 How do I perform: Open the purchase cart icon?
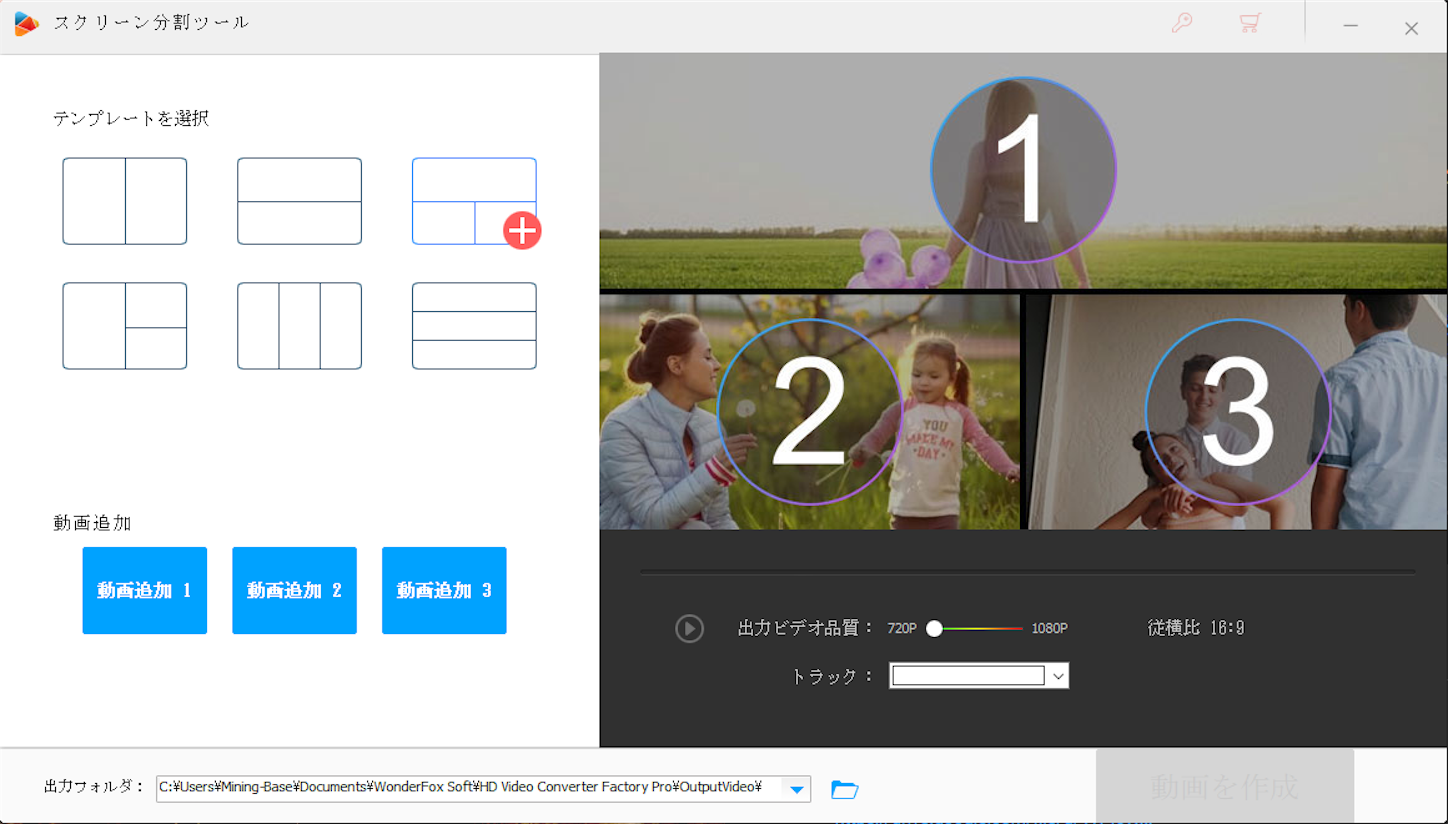point(1249,24)
